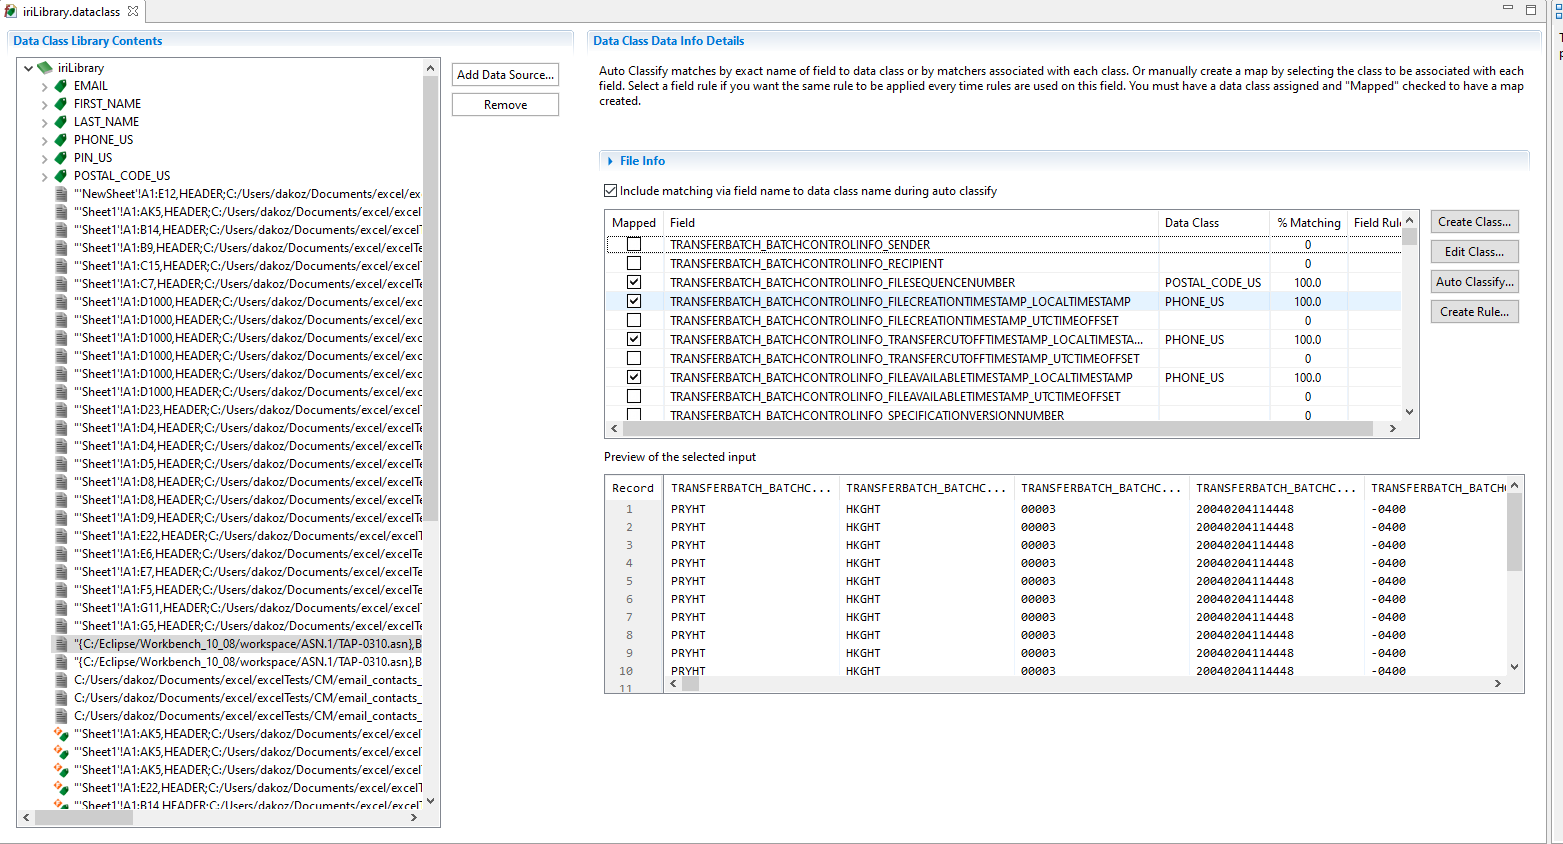Click the tag icon beside POSTAL_CODE_US

[61, 176]
